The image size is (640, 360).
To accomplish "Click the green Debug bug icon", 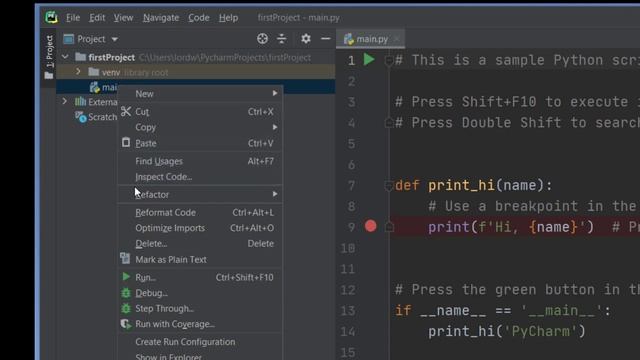I will pos(126,293).
